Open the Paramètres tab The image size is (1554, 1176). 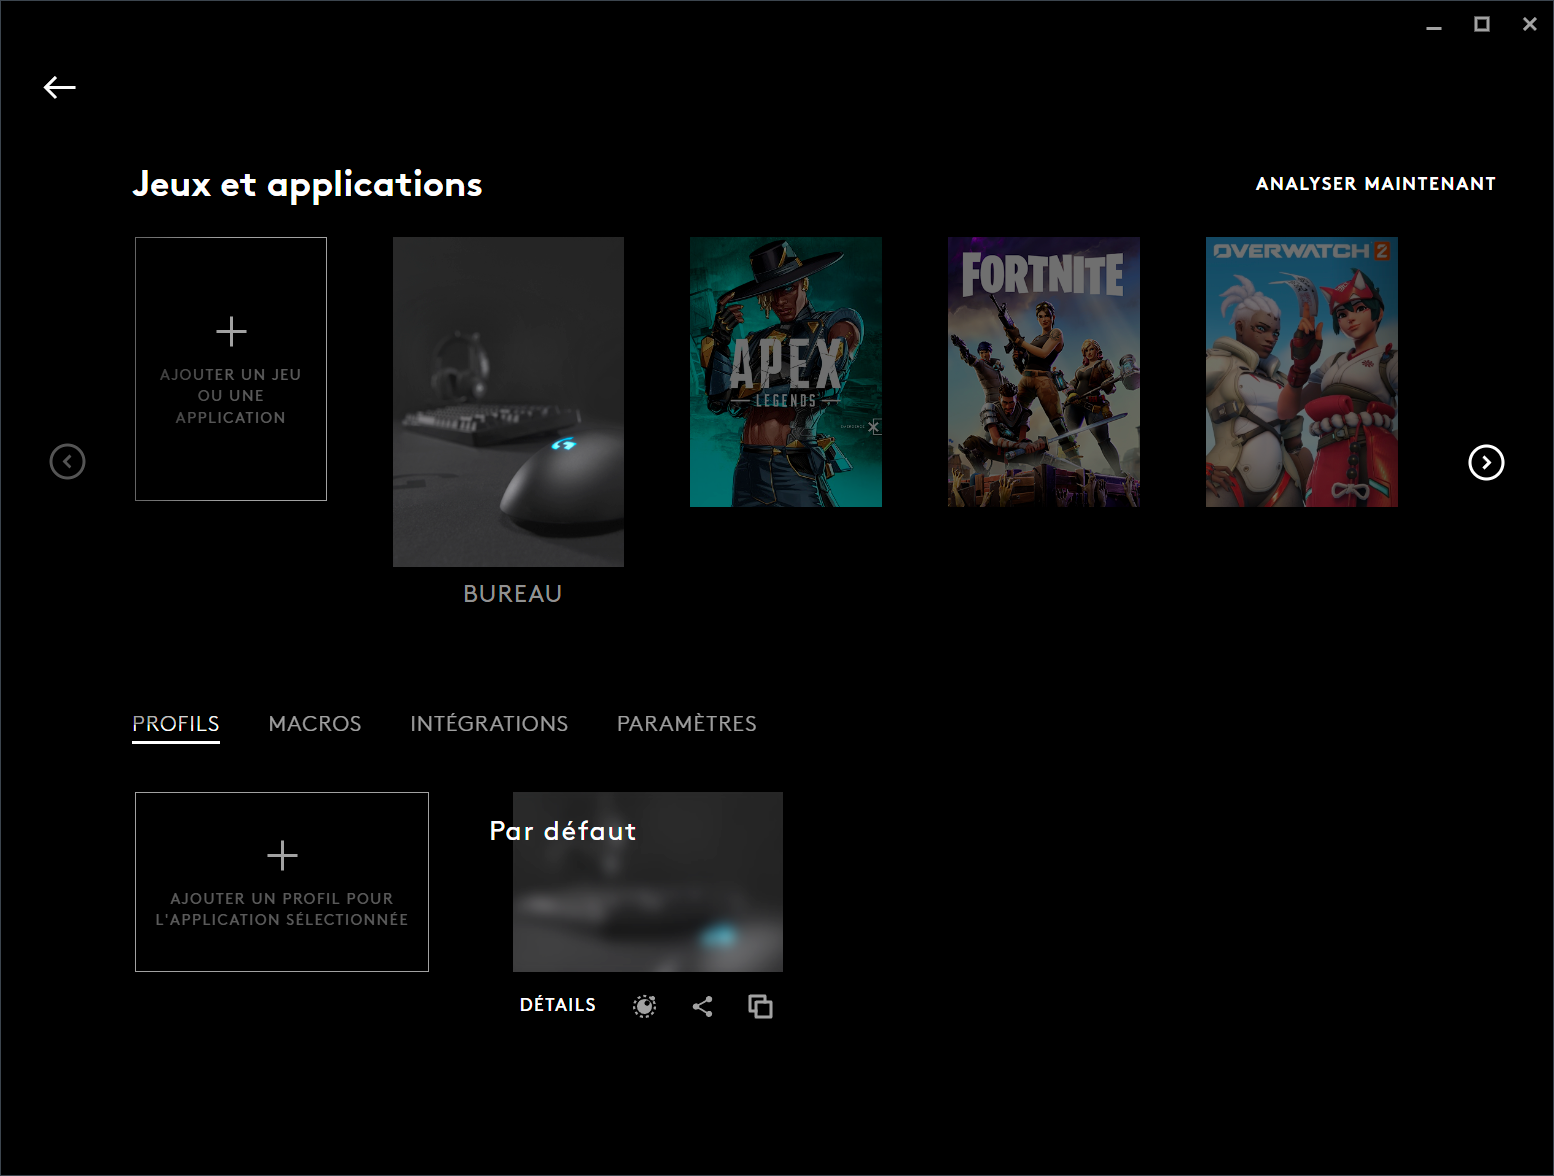point(687,724)
